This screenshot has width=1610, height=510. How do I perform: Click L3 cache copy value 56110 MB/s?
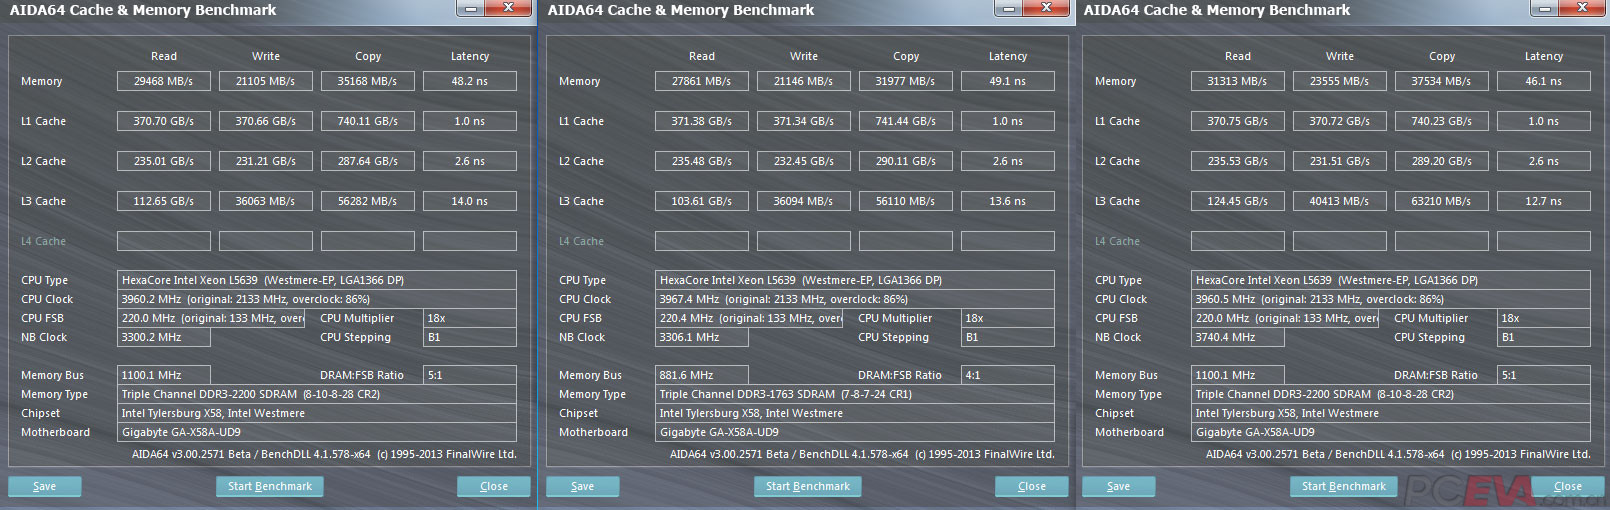(906, 201)
